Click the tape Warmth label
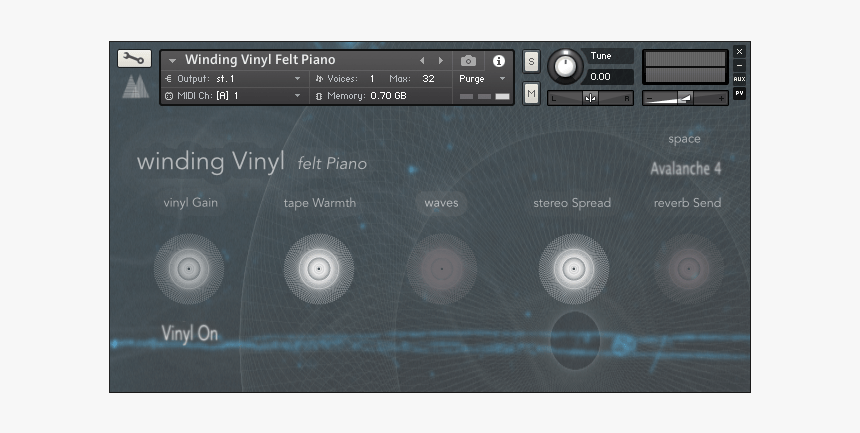This screenshot has width=860, height=433. (x=320, y=203)
